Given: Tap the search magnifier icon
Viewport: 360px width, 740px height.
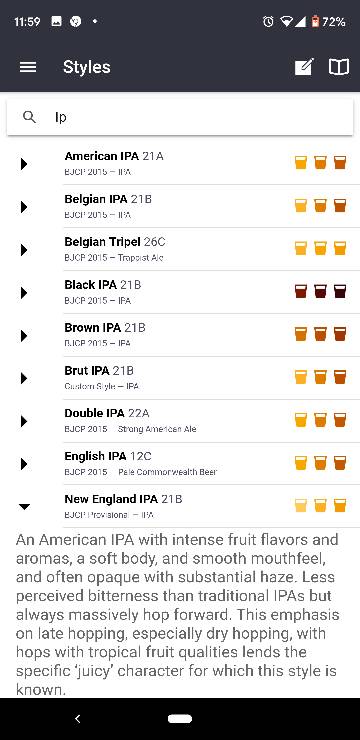Looking at the screenshot, I should (x=29, y=117).
